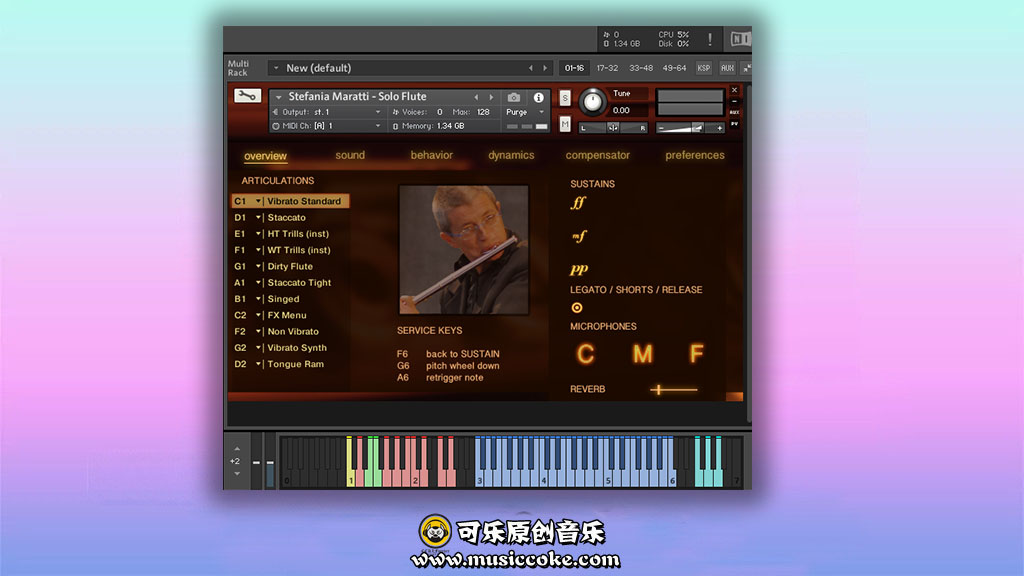
Task: Expand the D1 Staccato articulation dropdown
Action: point(259,217)
